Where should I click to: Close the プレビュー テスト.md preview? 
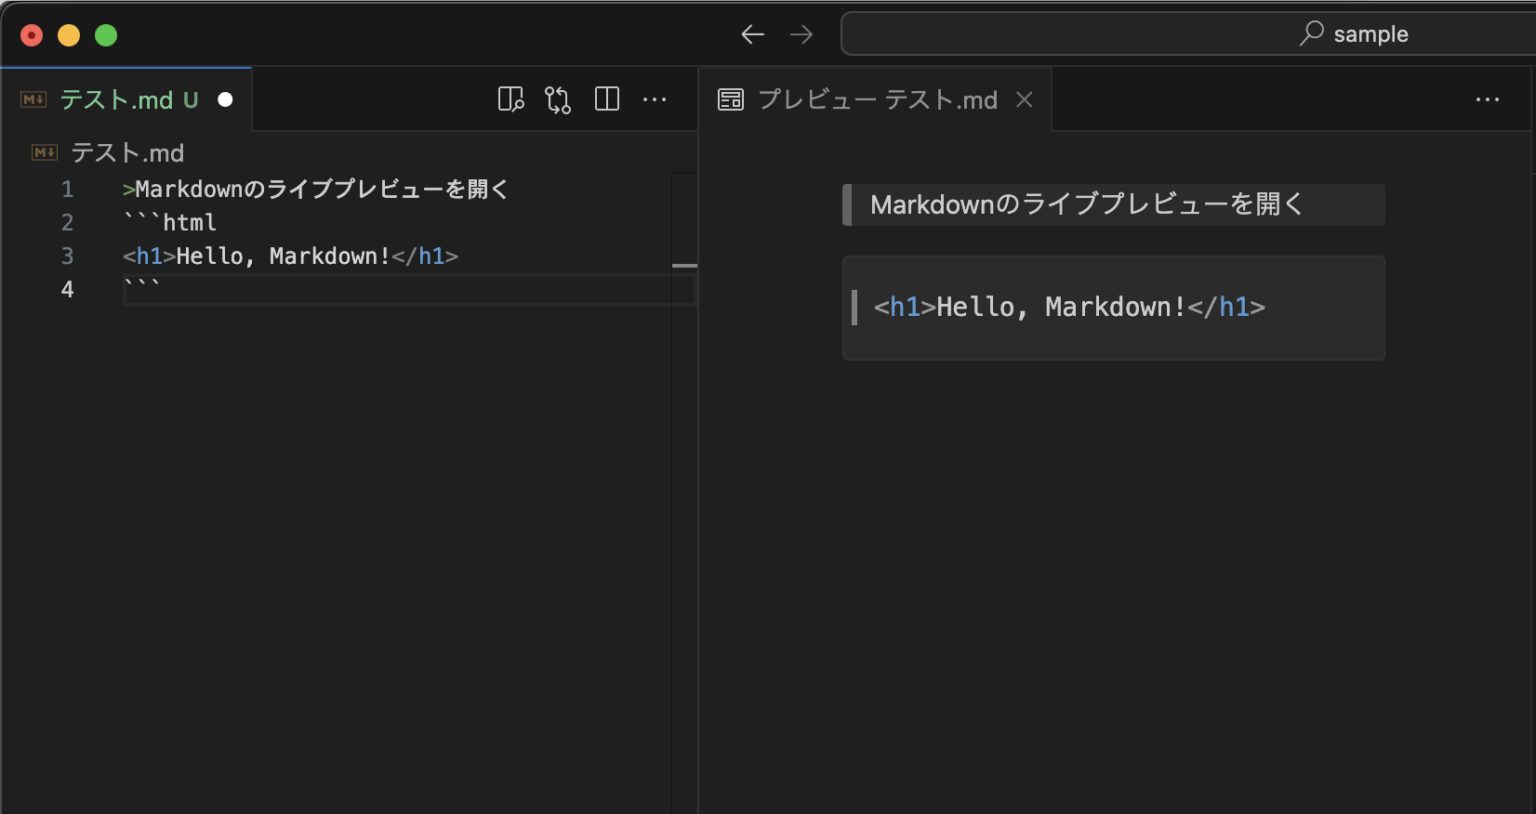click(1024, 99)
